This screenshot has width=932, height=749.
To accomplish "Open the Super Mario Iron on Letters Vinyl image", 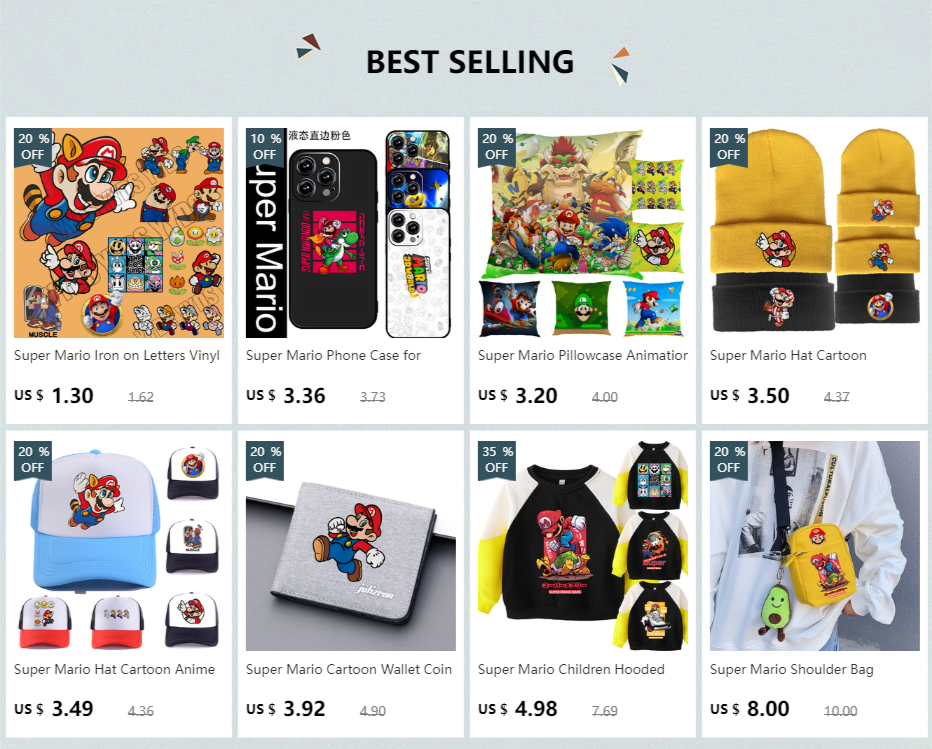I will 119,233.
